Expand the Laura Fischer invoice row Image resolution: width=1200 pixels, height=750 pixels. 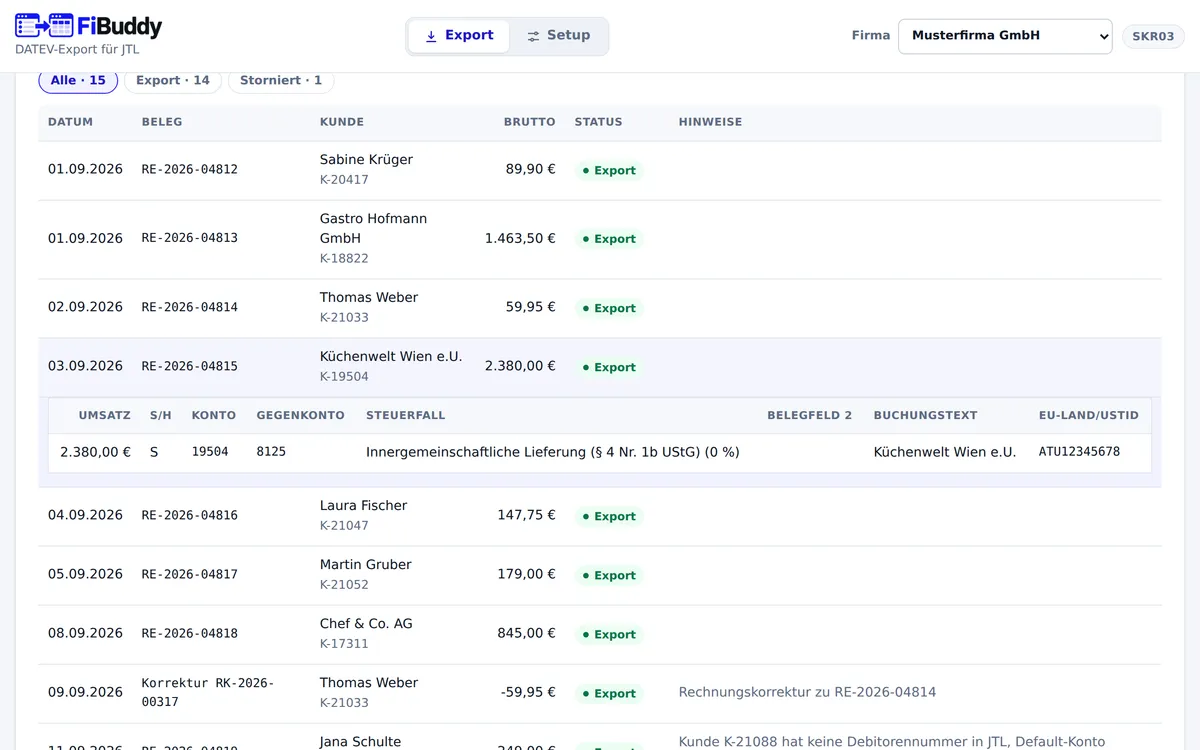[600, 516]
